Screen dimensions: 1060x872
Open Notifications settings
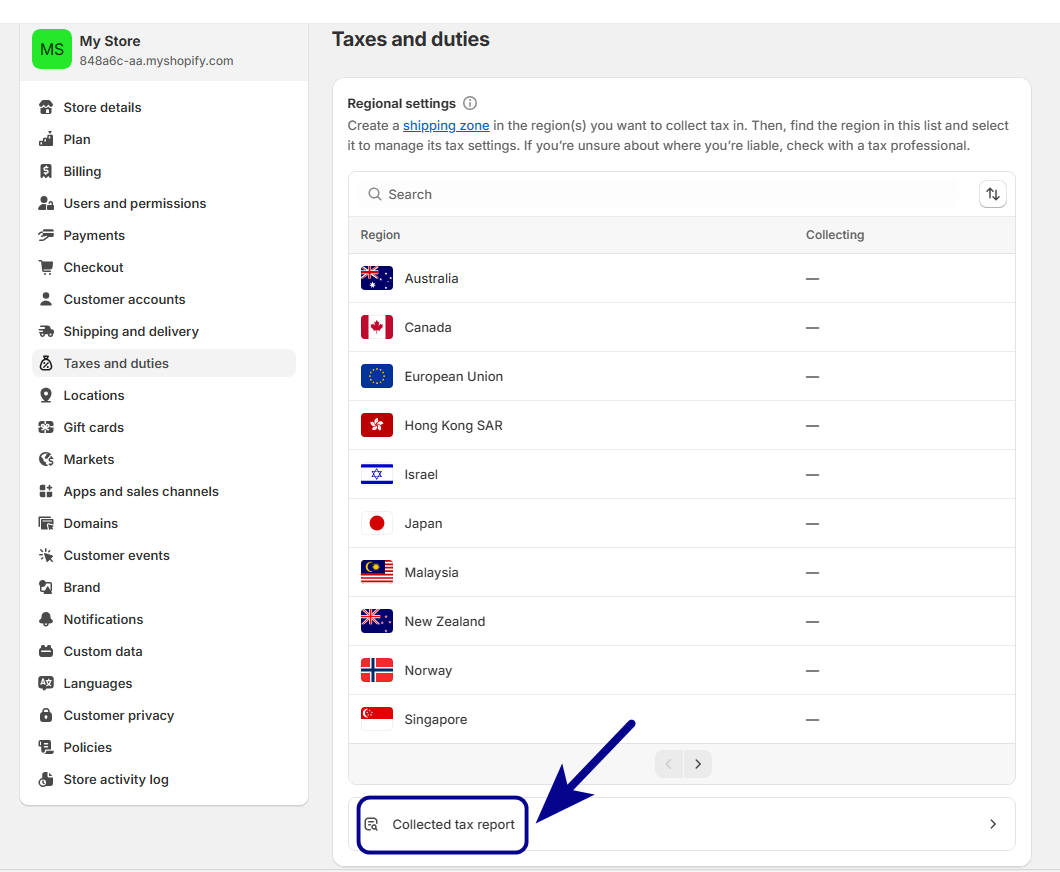tap(164, 619)
